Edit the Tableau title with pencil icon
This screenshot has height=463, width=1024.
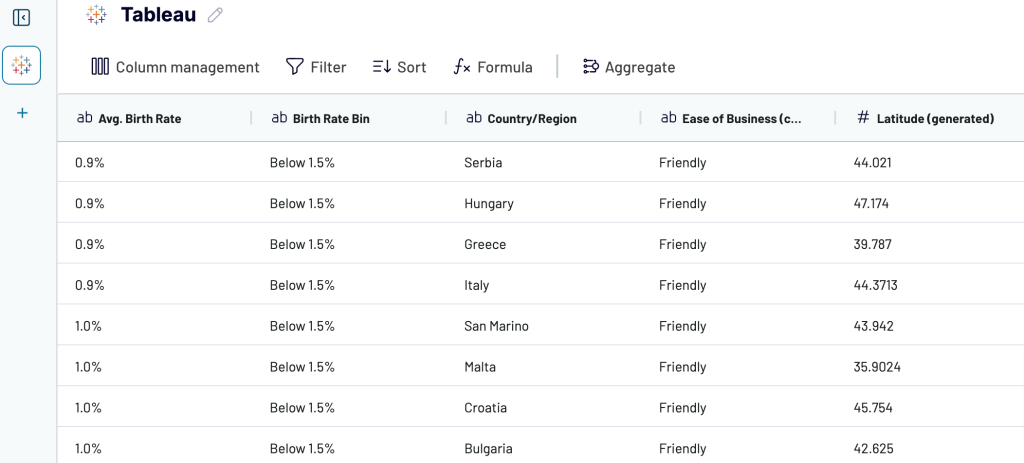(x=215, y=15)
